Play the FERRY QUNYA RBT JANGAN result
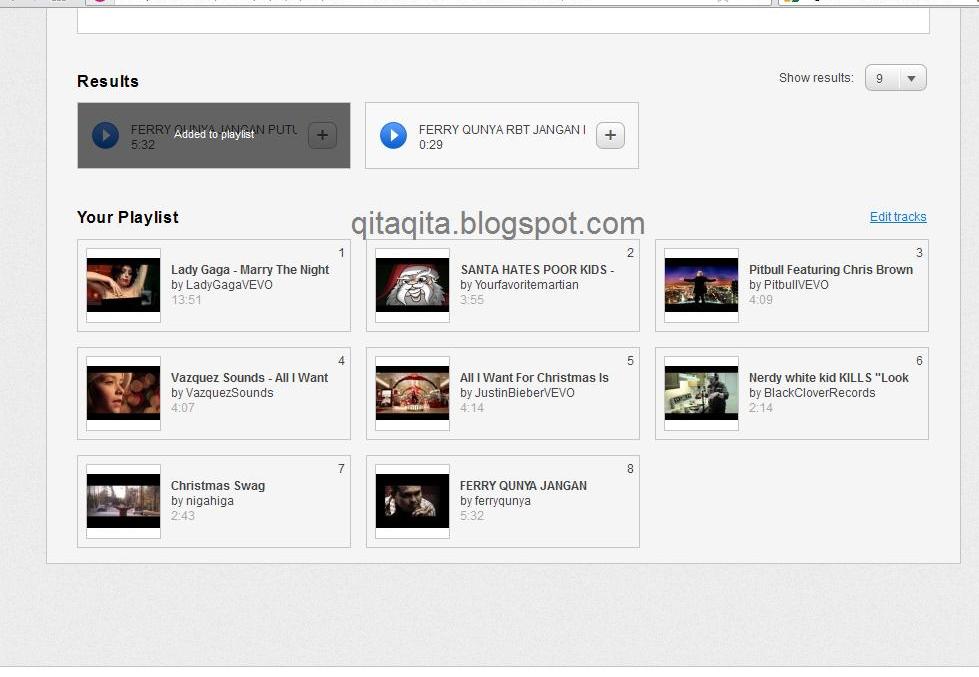This screenshot has height=677, width=979. (x=393, y=136)
